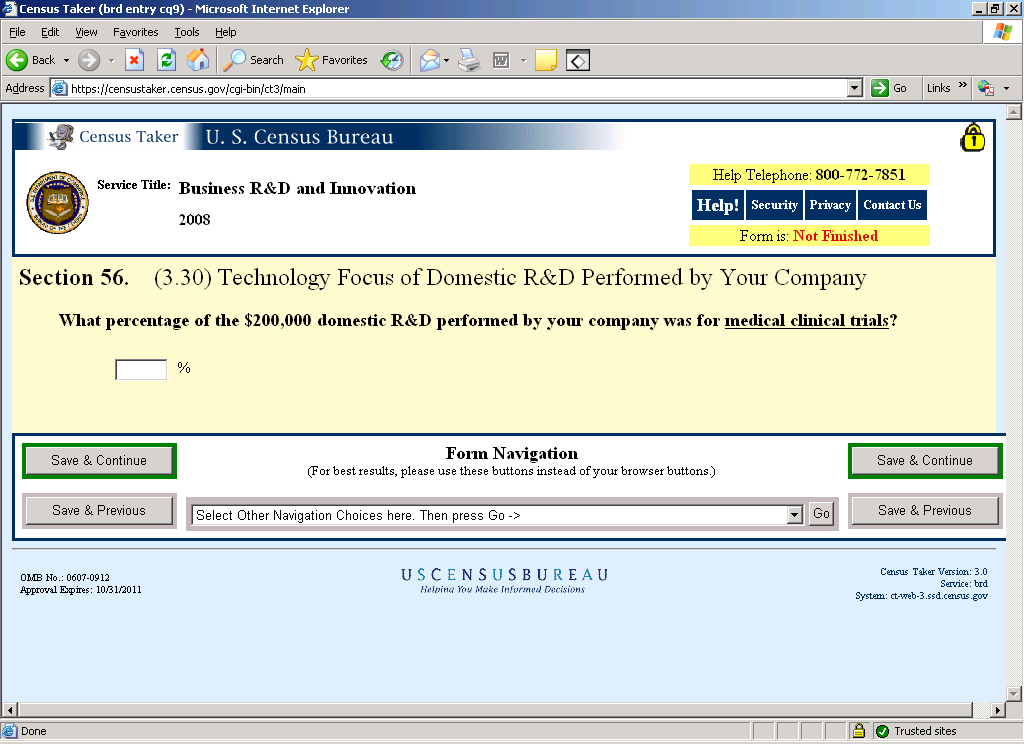Click the page icon in the address bar
The image size is (1024, 744).
click(x=59, y=88)
